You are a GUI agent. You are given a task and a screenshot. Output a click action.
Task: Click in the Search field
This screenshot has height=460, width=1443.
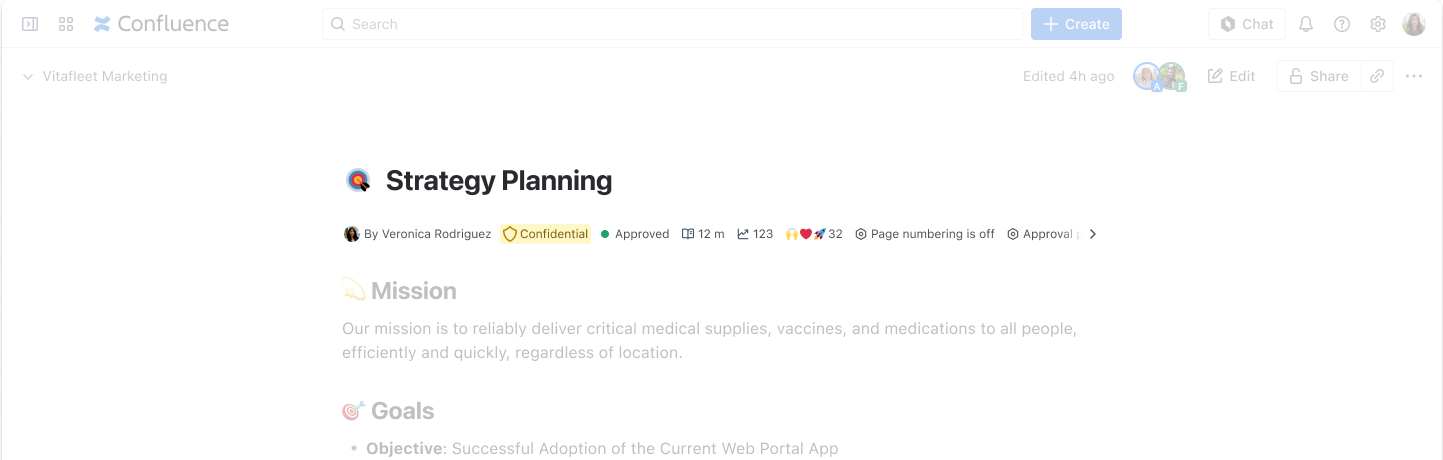click(672, 24)
